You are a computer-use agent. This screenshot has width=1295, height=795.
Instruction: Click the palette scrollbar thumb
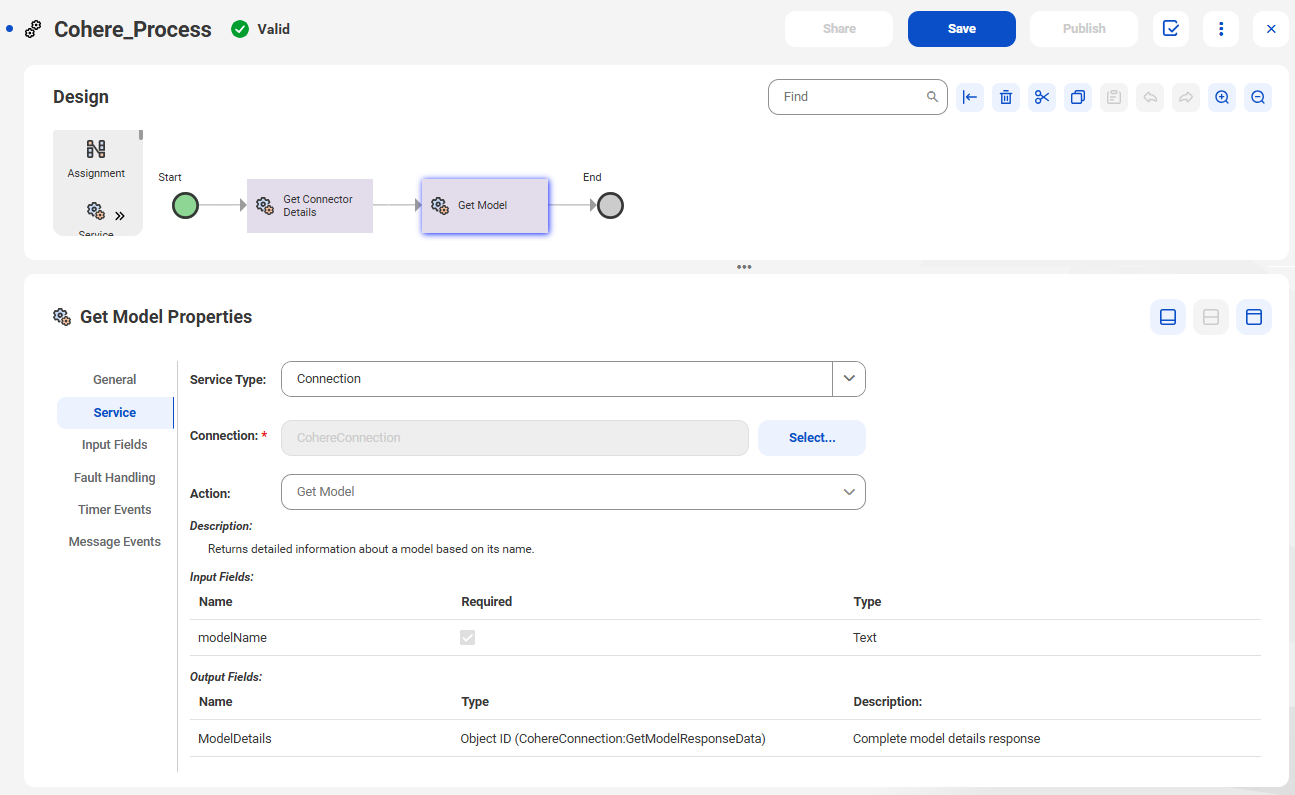click(x=141, y=134)
